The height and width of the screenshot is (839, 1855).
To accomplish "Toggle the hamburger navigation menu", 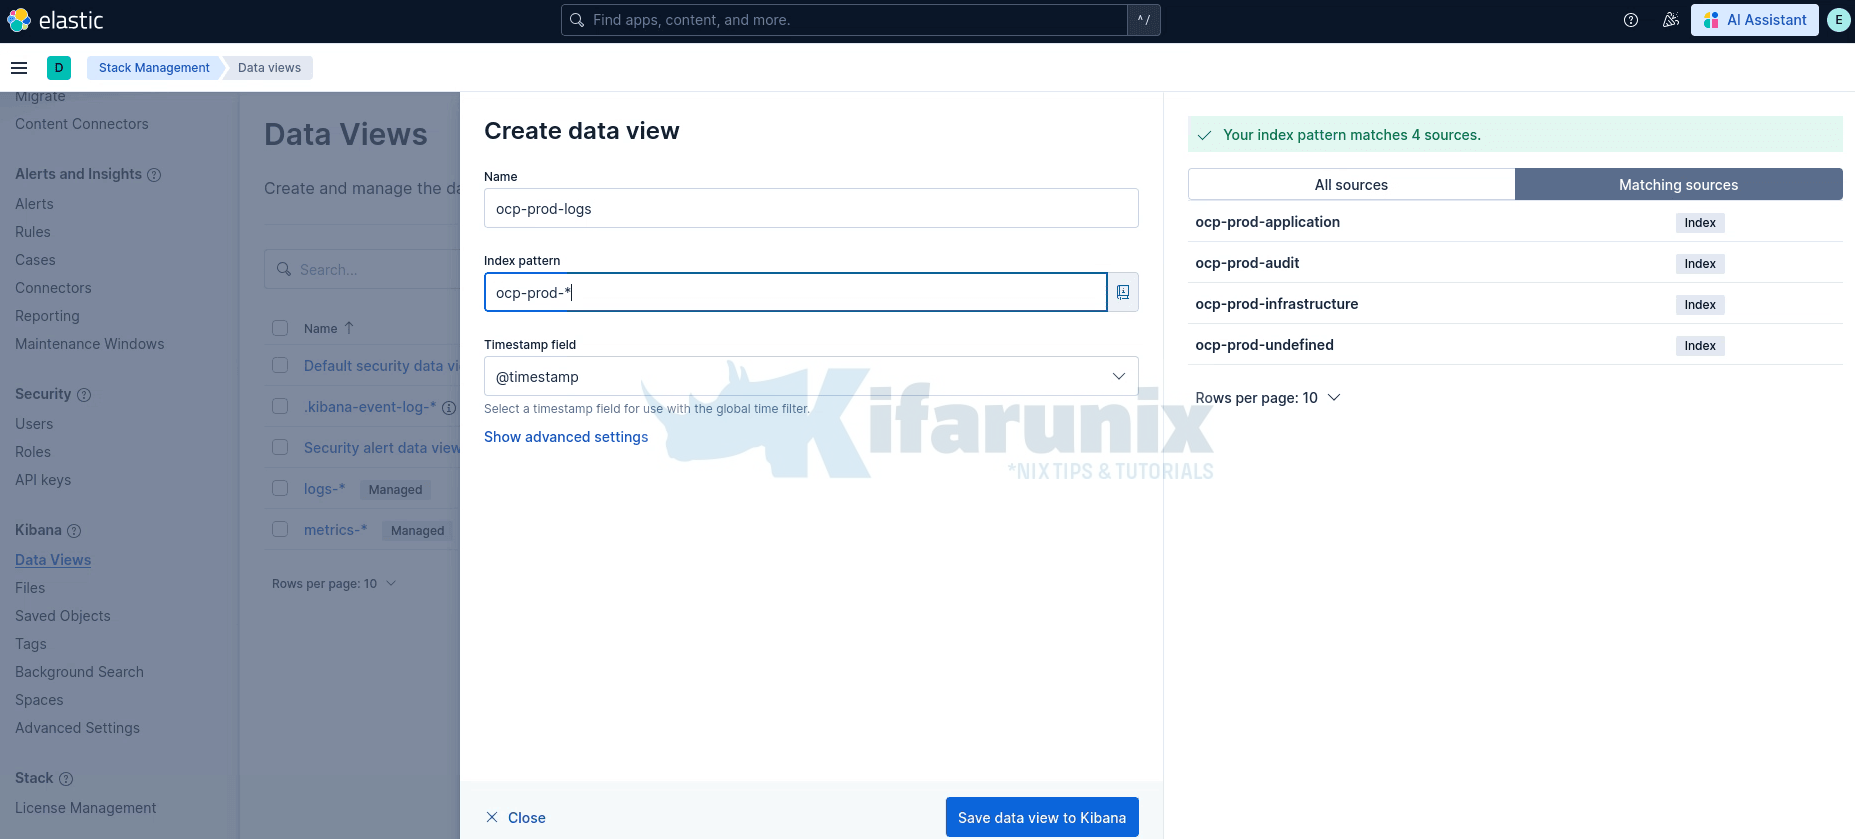I will click(18, 68).
